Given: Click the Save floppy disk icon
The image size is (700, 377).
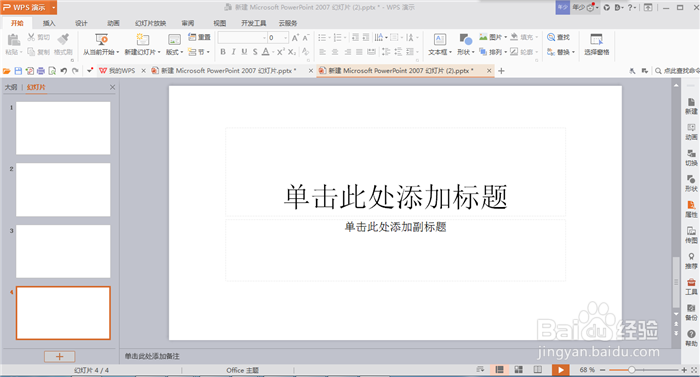Looking at the screenshot, I should 18,71.
